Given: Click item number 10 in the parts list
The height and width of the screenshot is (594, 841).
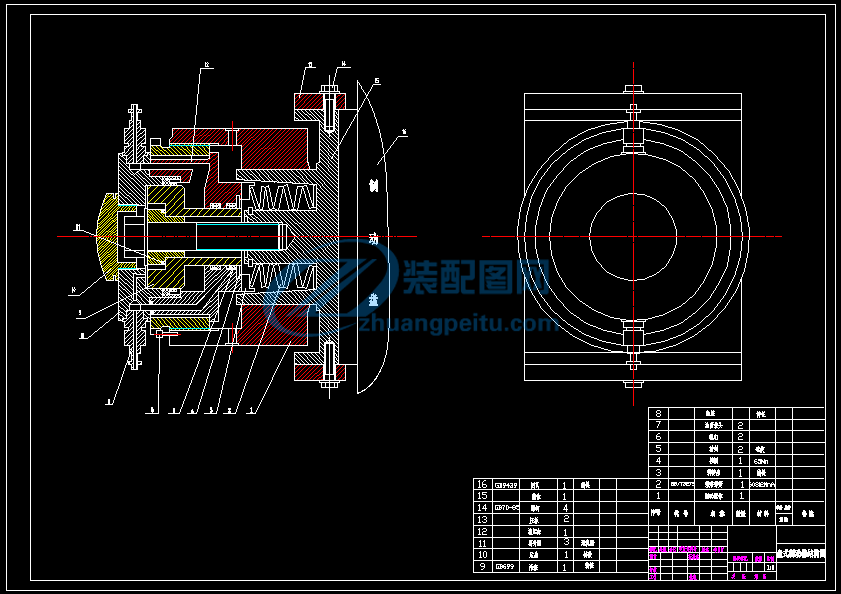Looking at the screenshot, I should [x=482, y=555].
